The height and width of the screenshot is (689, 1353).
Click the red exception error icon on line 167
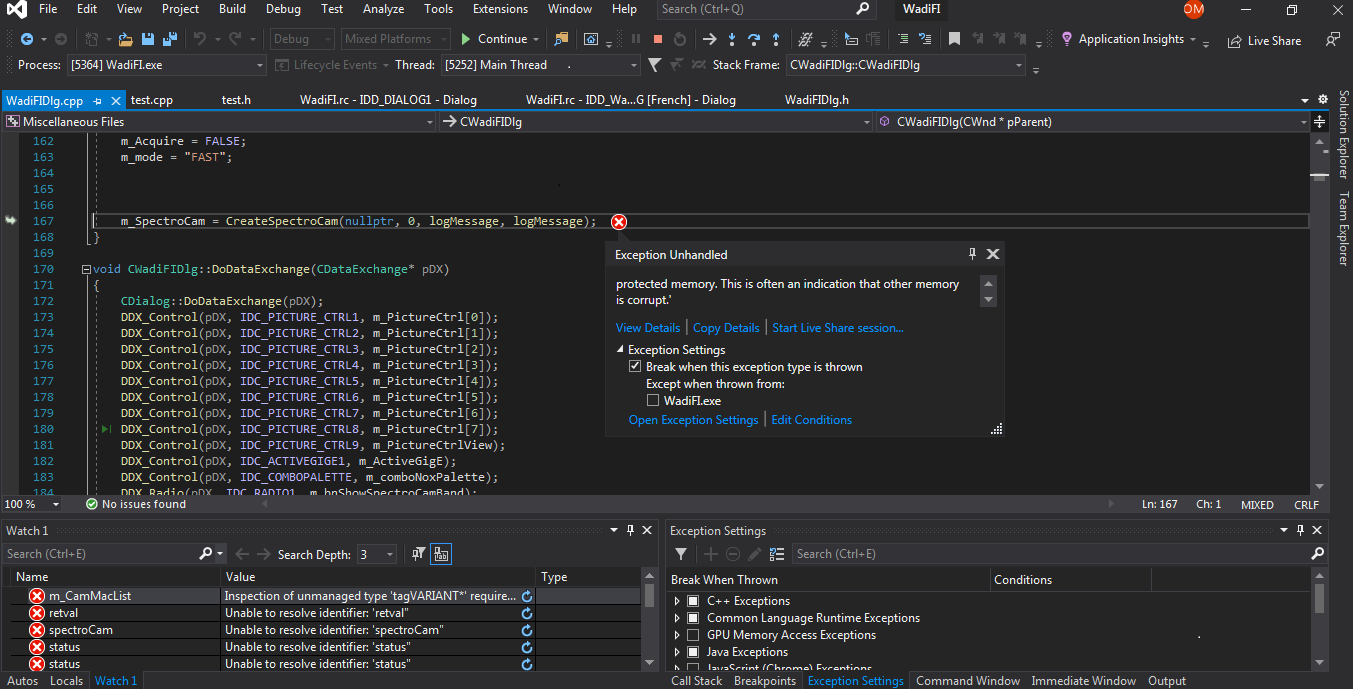[x=619, y=222]
